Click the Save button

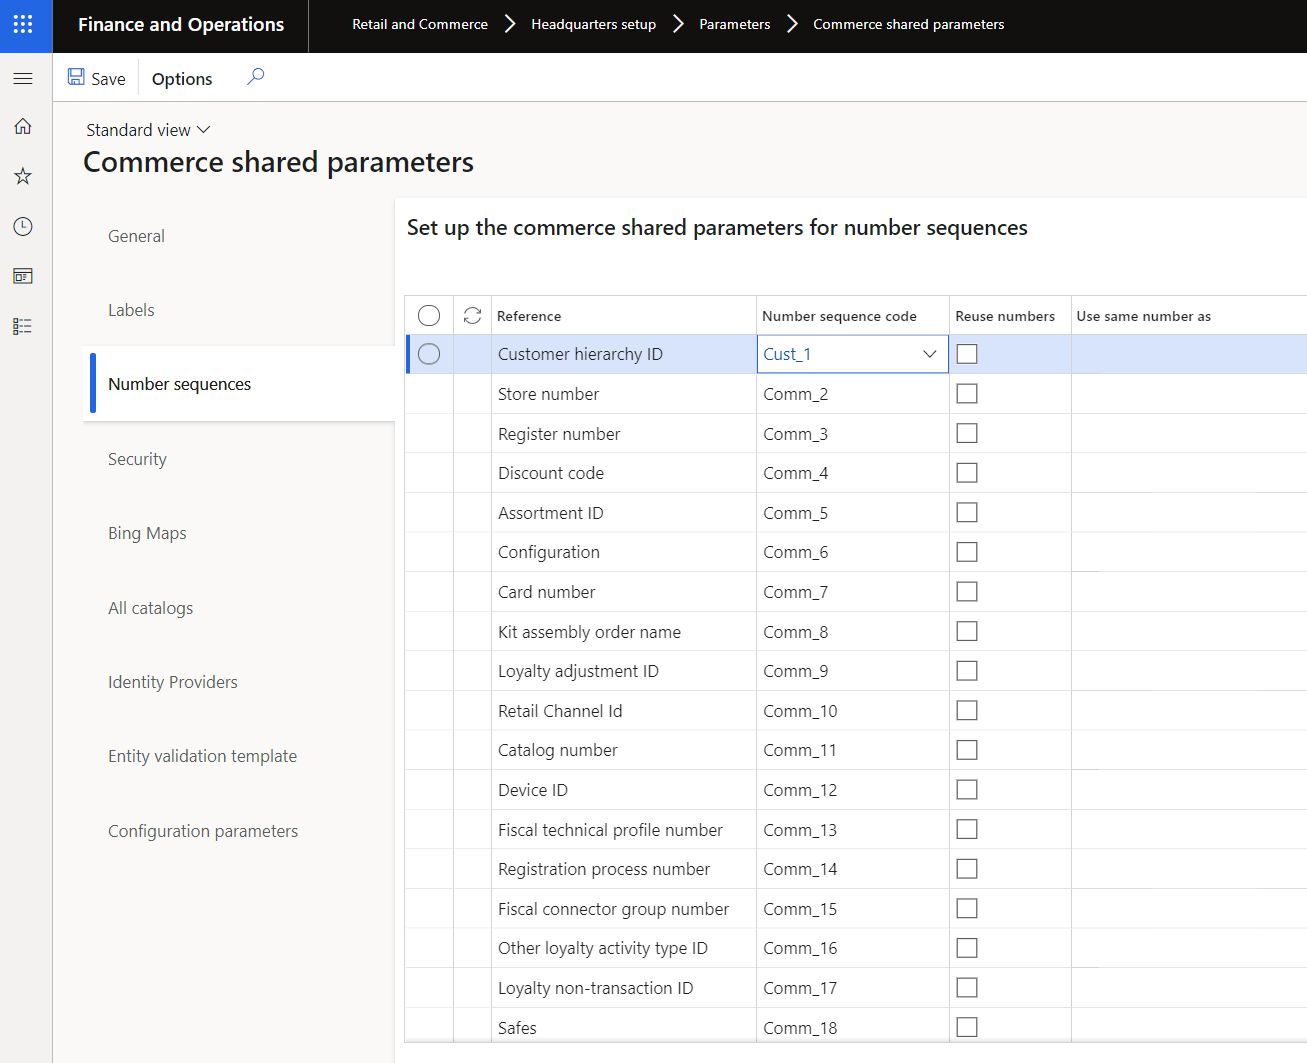tap(97, 78)
